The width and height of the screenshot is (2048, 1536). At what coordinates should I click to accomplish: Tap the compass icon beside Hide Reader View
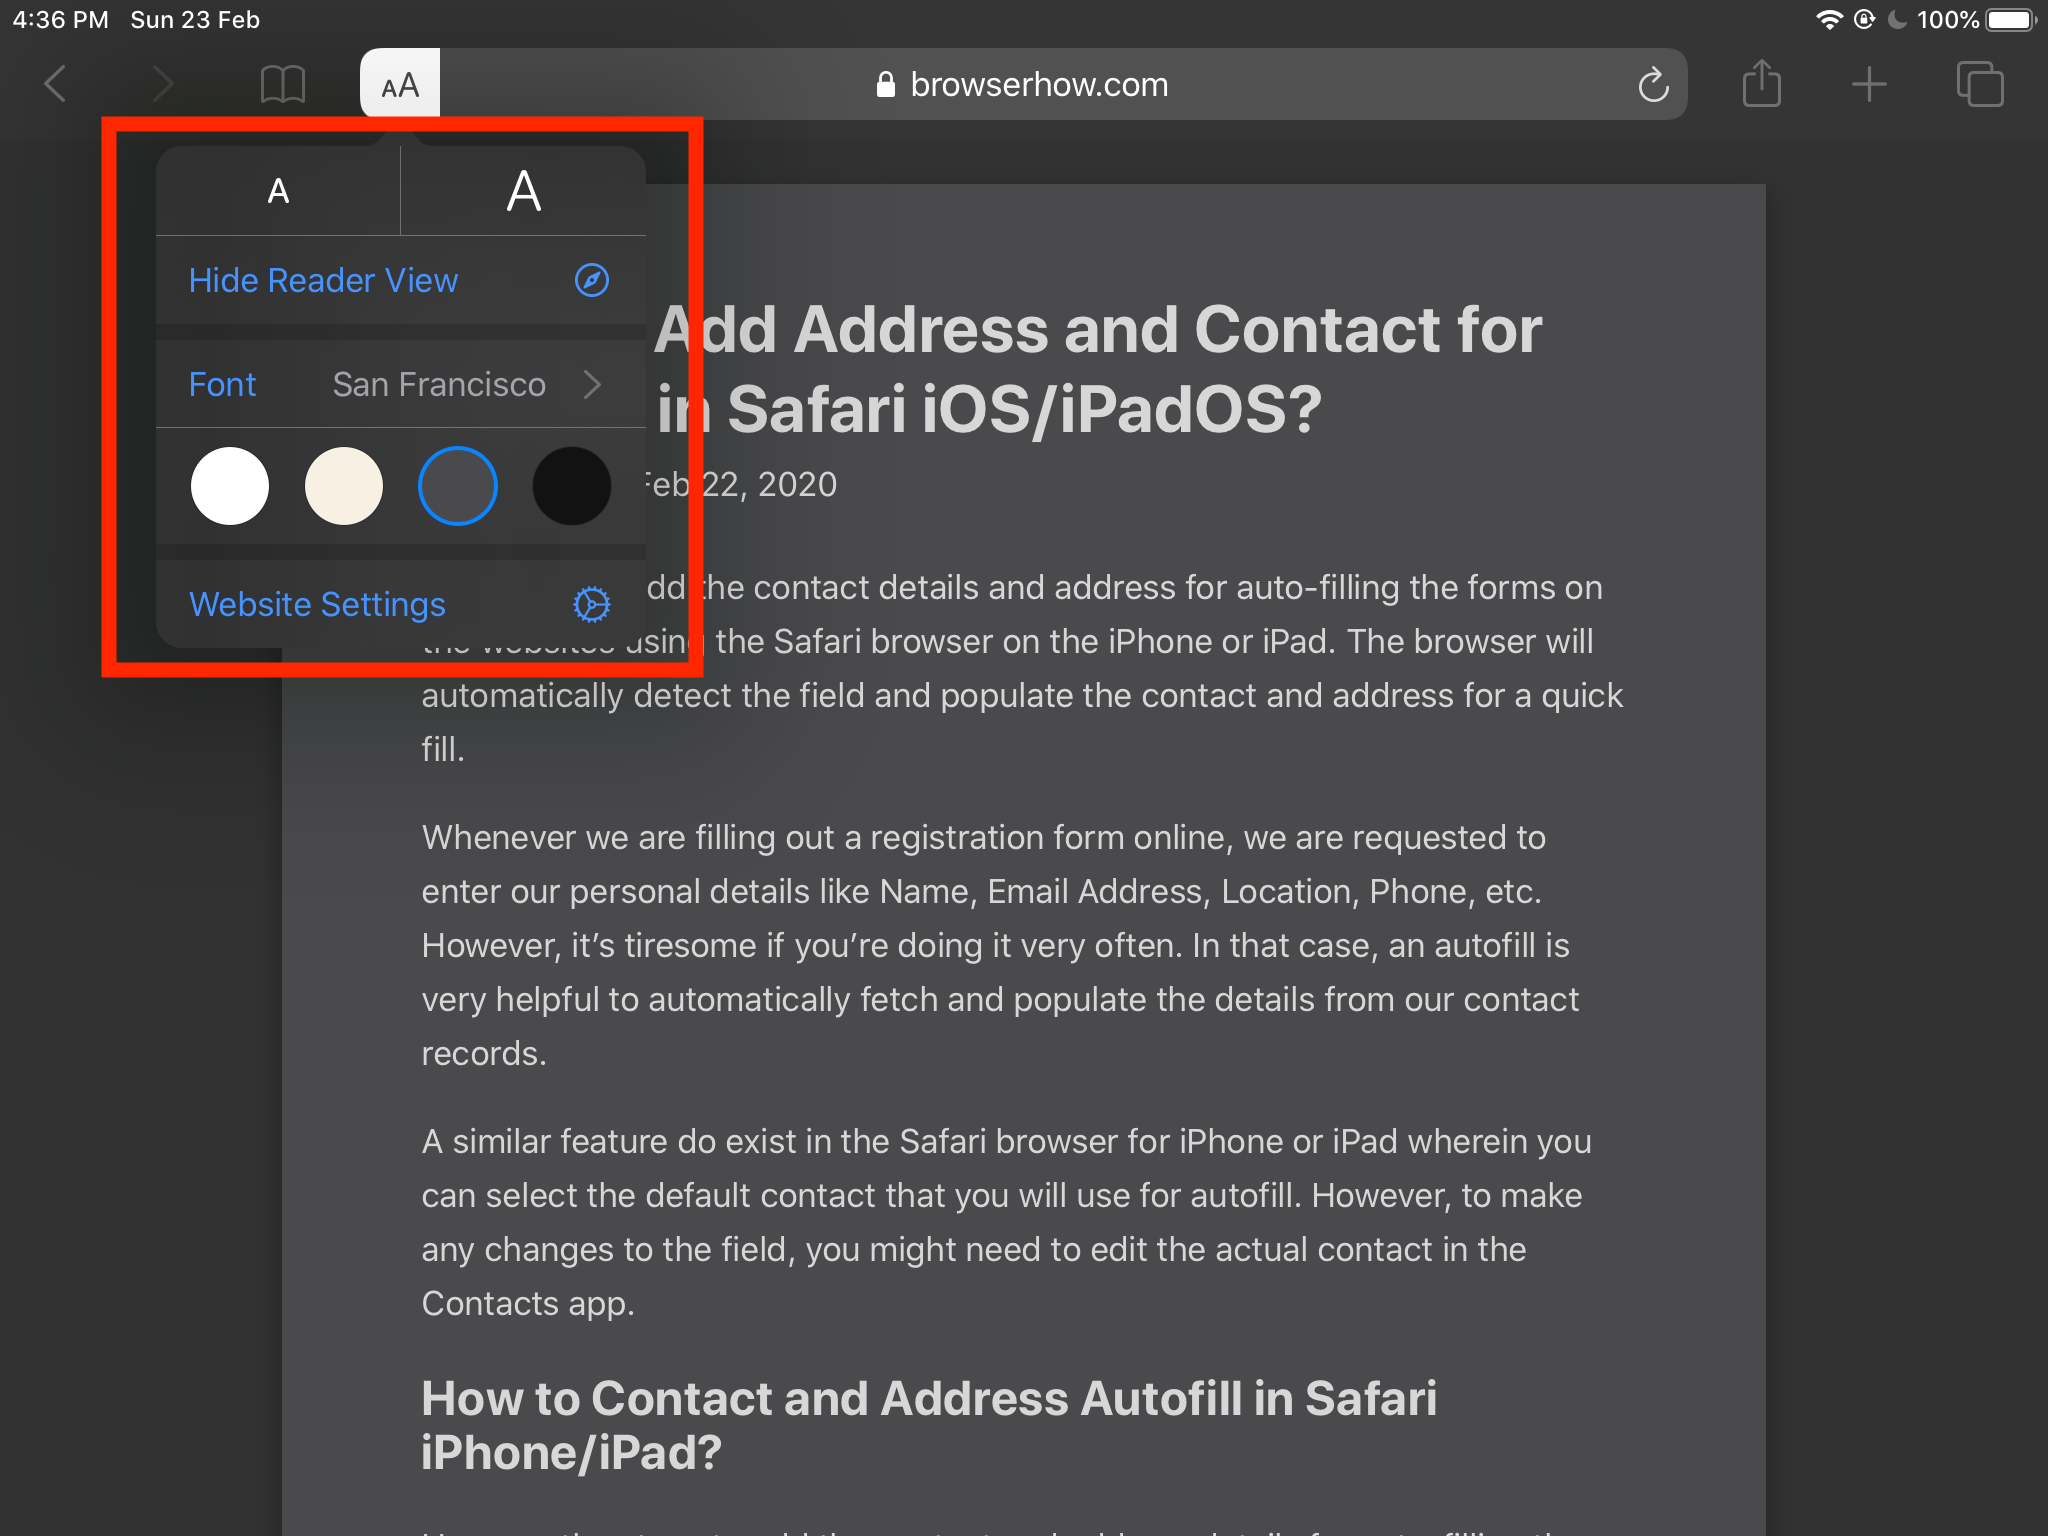[x=592, y=280]
